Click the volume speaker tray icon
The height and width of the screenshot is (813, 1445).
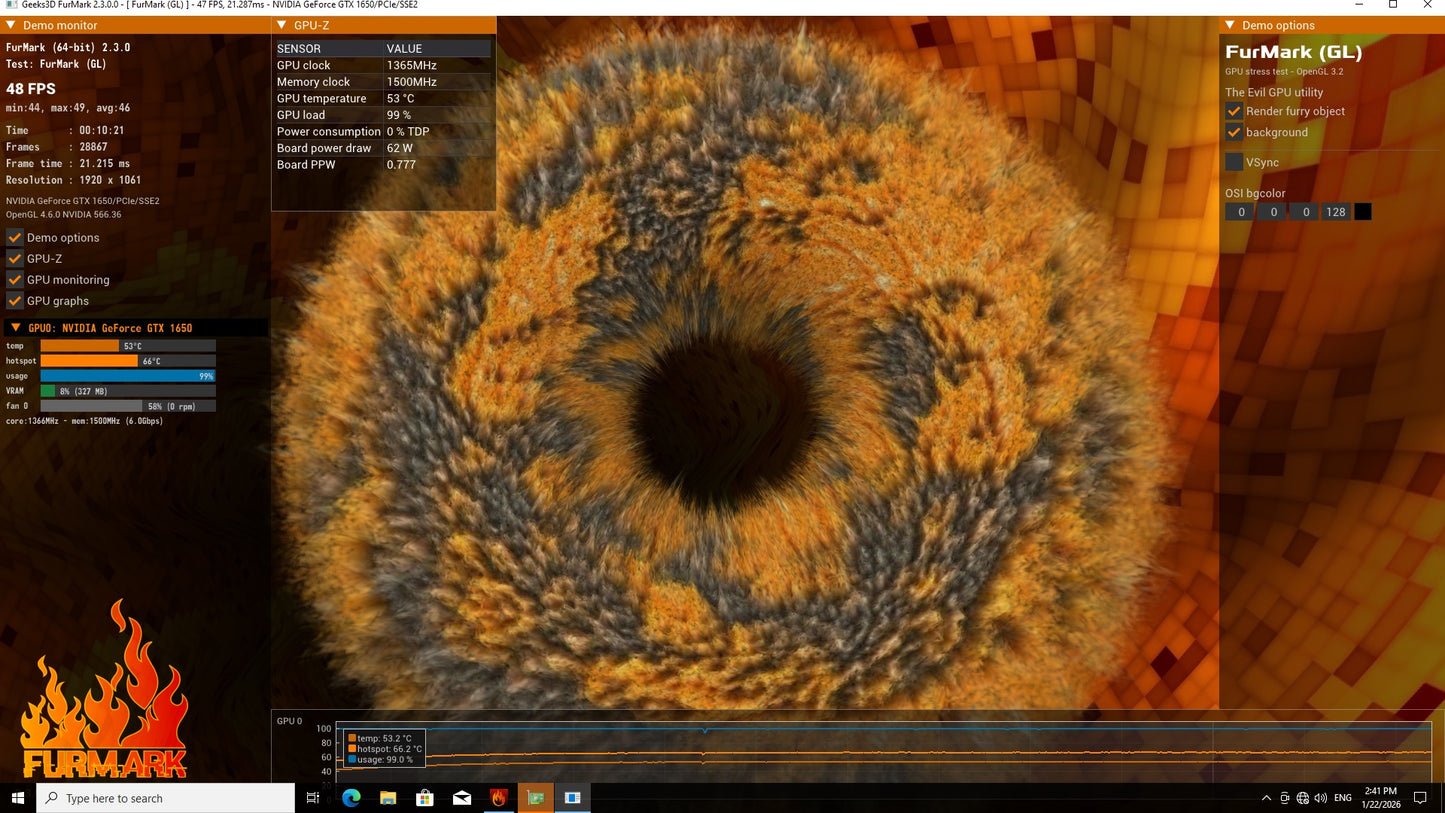[x=1320, y=798]
